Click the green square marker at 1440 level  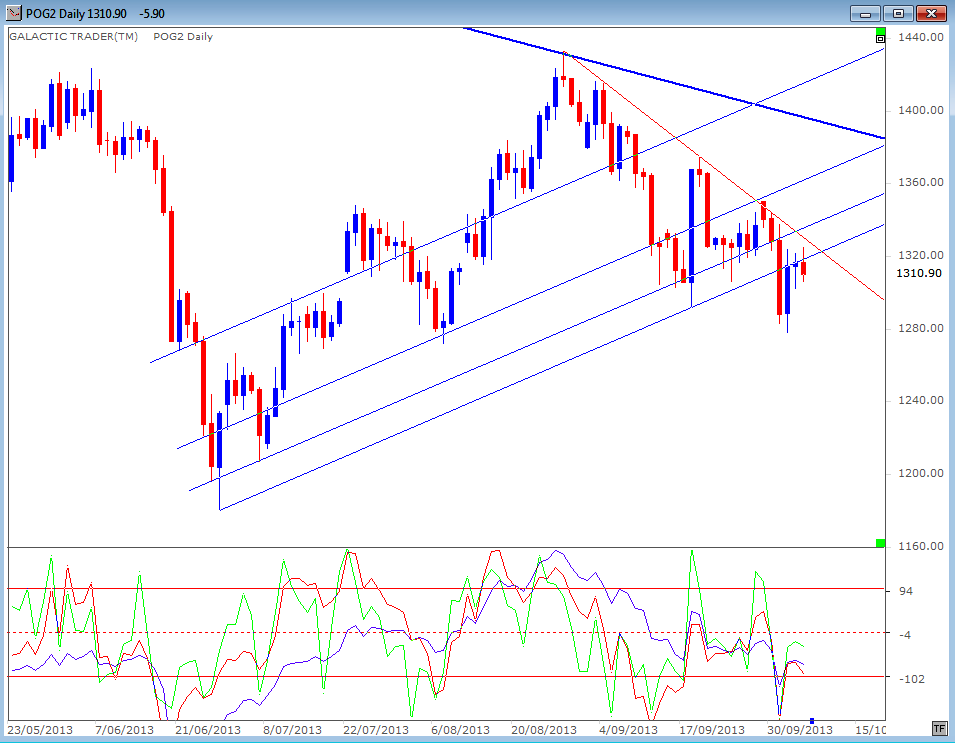pos(880,31)
